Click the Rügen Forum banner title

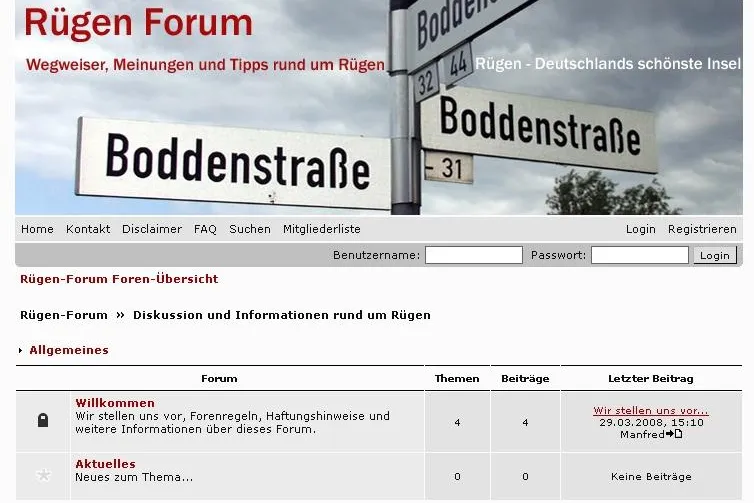pyautogui.click(x=138, y=23)
